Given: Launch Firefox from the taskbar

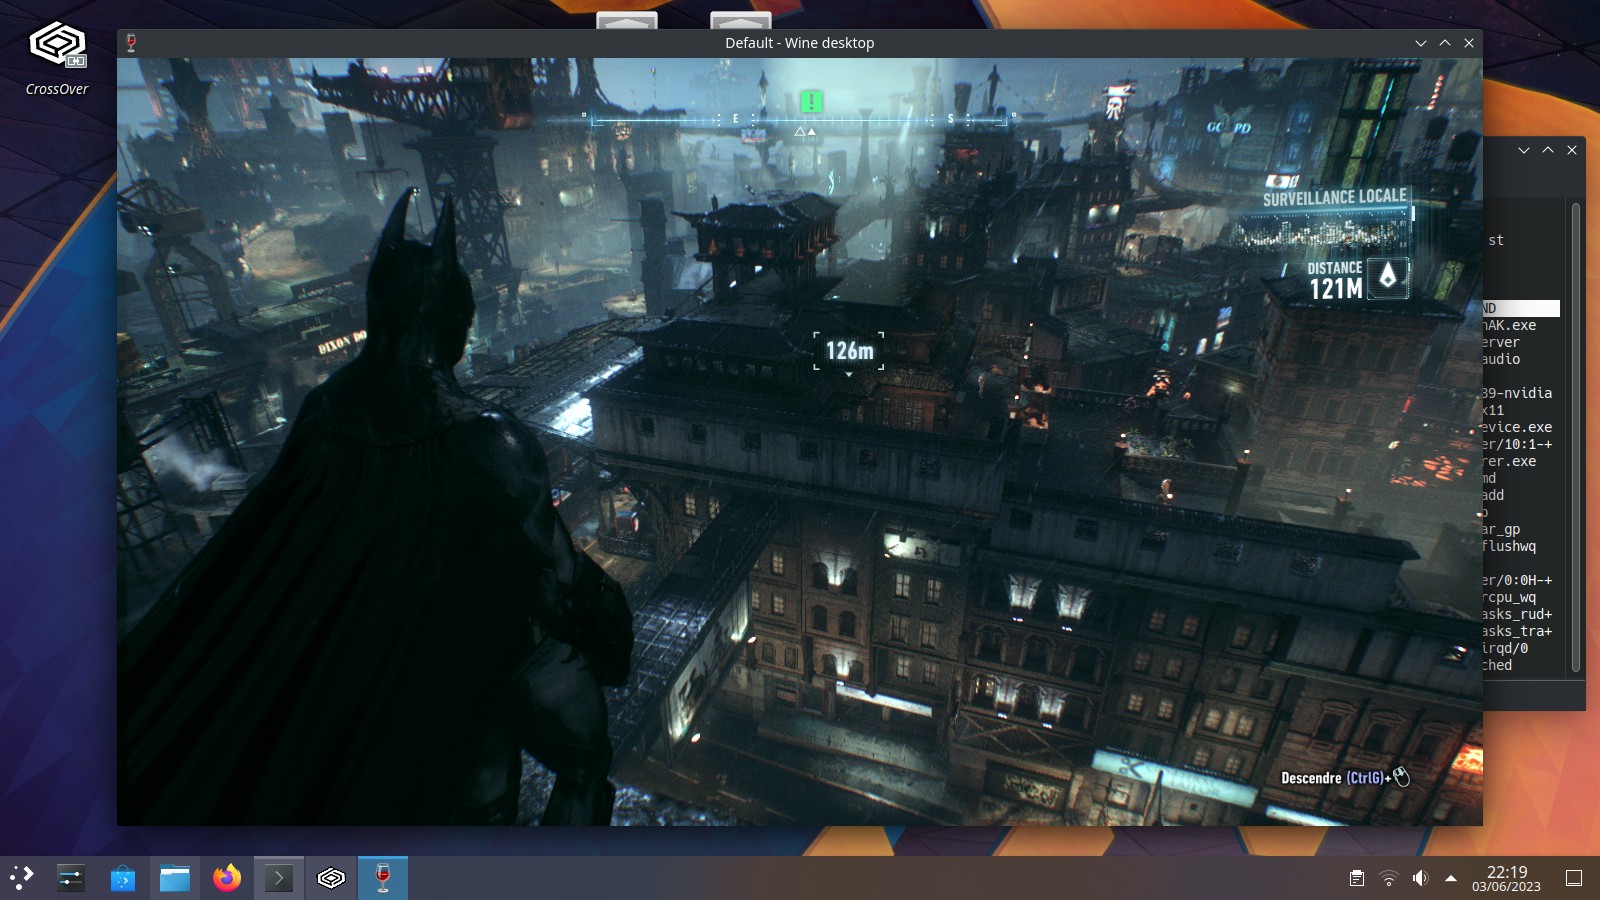Looking at the screenshot, I should pyautogui.click(x=227, y=878).
